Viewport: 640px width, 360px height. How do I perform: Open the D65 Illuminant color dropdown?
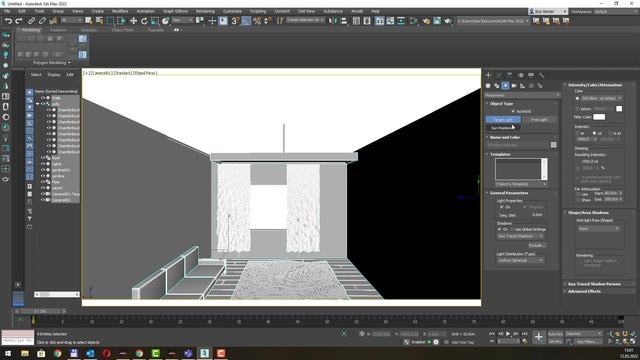602,98
